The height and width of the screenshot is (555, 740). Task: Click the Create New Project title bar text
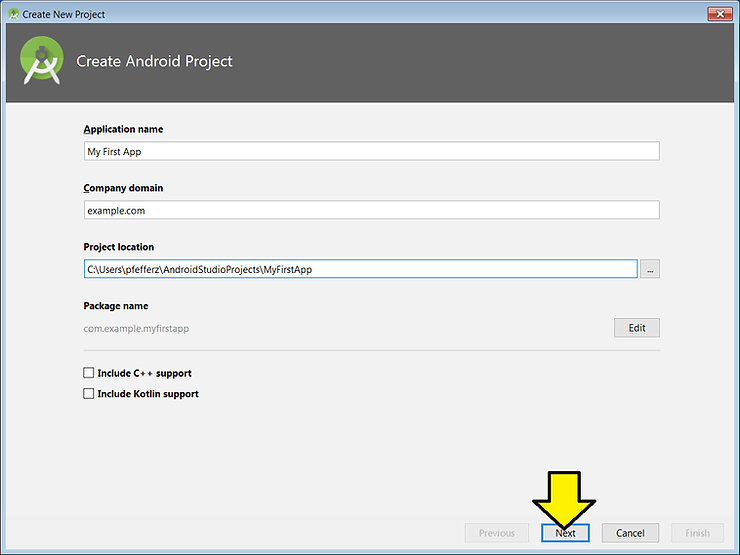coord(64,15)
